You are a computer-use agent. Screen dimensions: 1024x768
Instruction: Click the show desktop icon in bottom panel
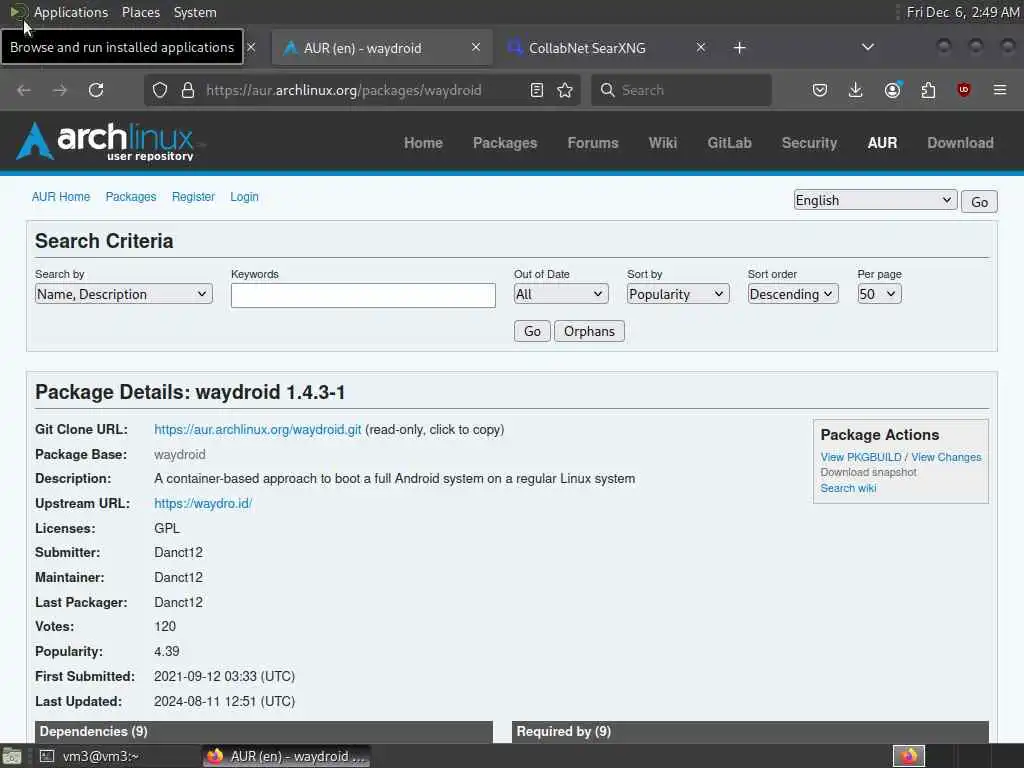[12, 756]
